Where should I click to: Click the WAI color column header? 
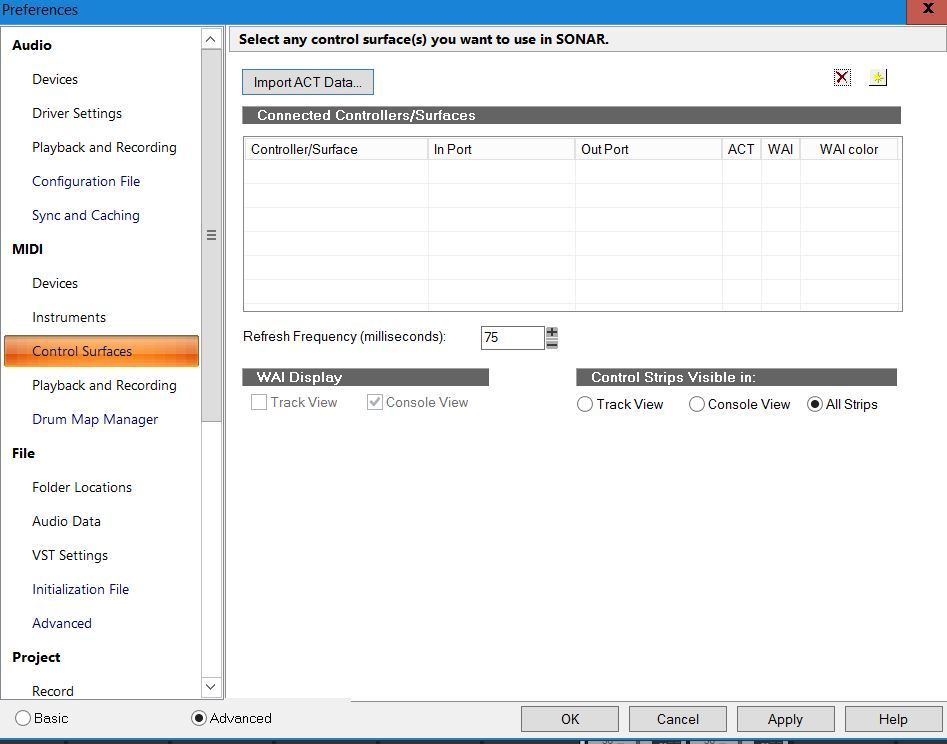848,149
